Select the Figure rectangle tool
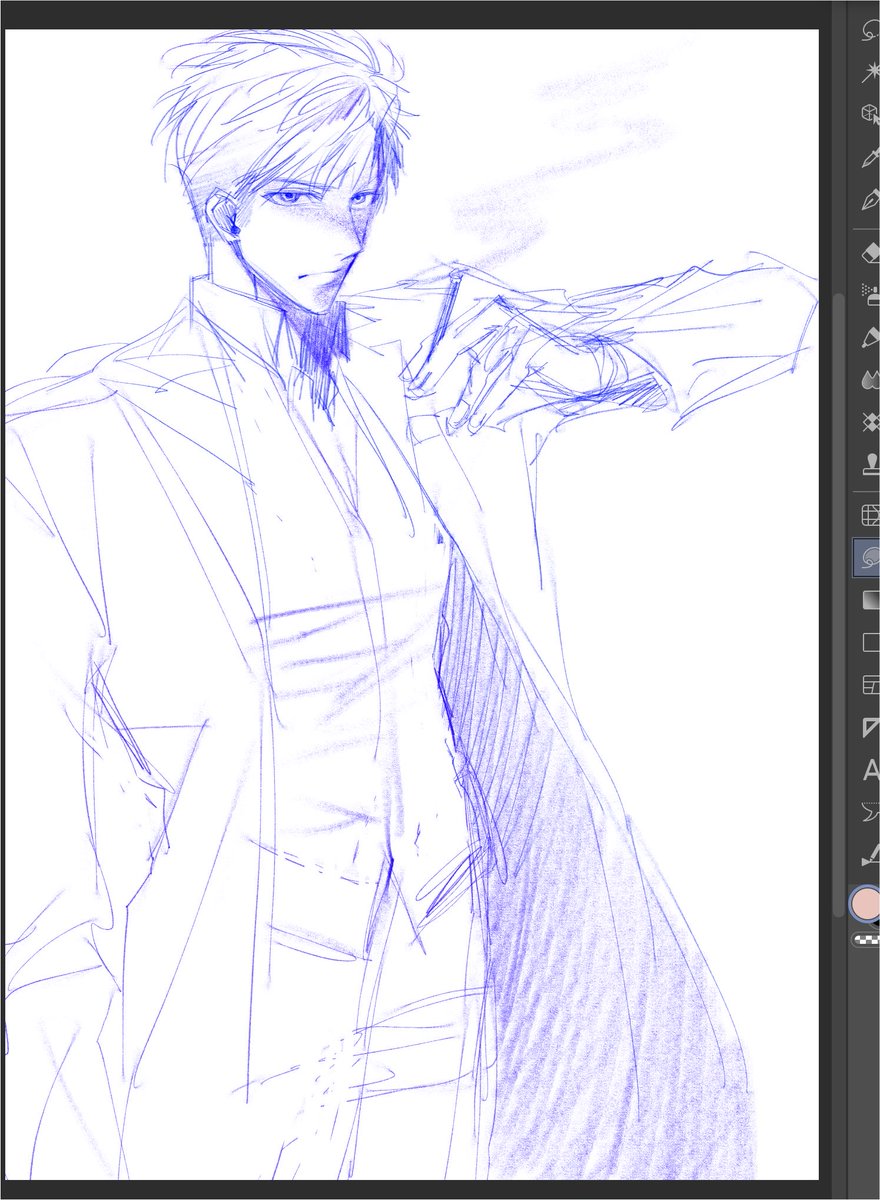Screen dimensions: 880x1200 (869, 643)
